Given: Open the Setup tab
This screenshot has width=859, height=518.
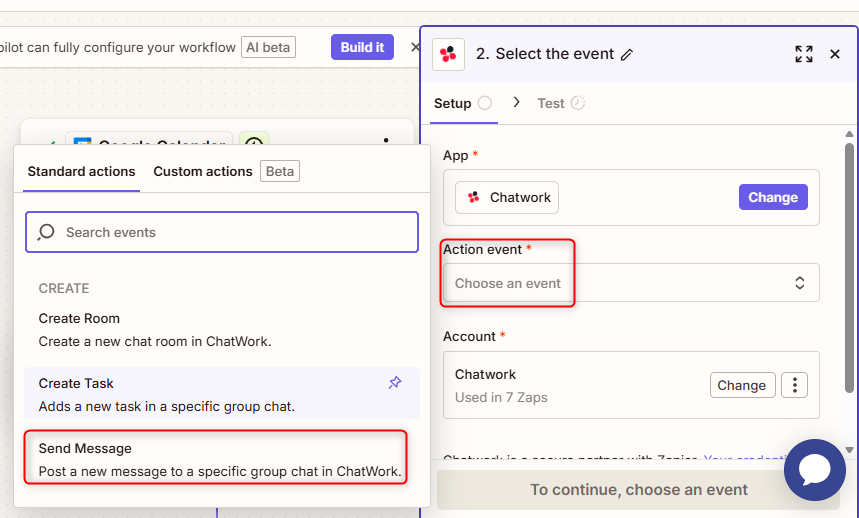Looking at the screenshot, I should click(x=453, y=103).
